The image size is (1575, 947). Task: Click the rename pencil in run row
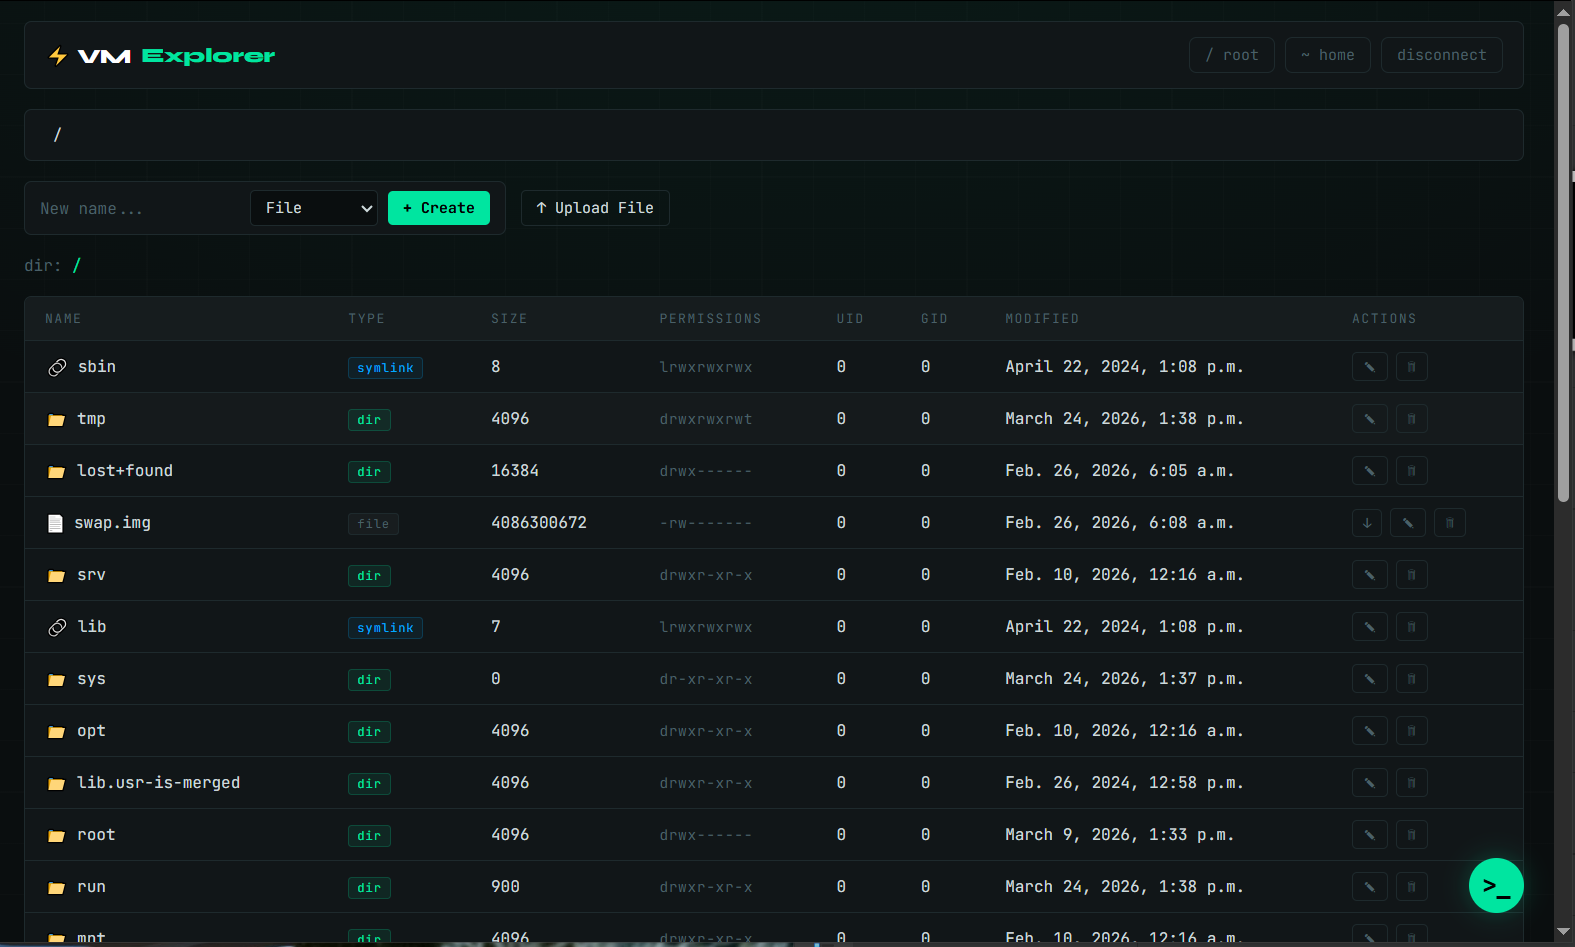point(1369,887)
